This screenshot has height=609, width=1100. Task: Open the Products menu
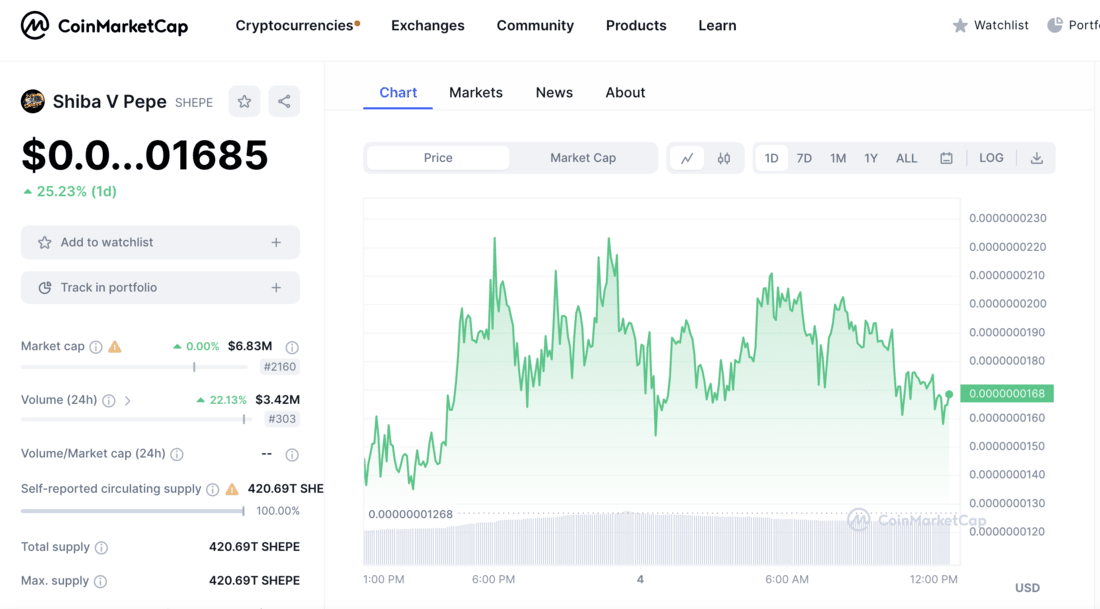pyautogui.click(x=636, y=25)
